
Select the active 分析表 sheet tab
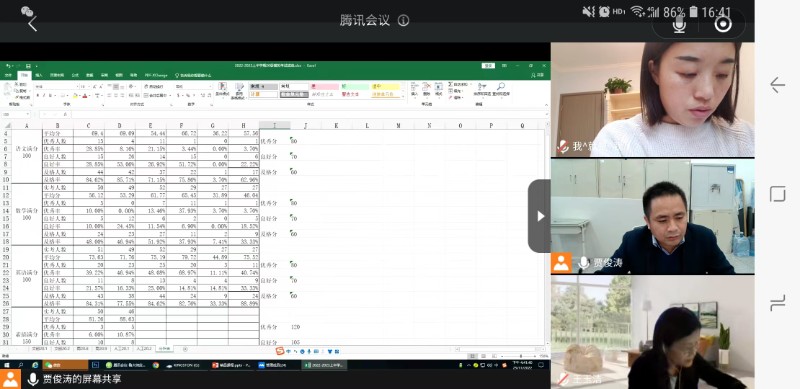tap(164, 349)
